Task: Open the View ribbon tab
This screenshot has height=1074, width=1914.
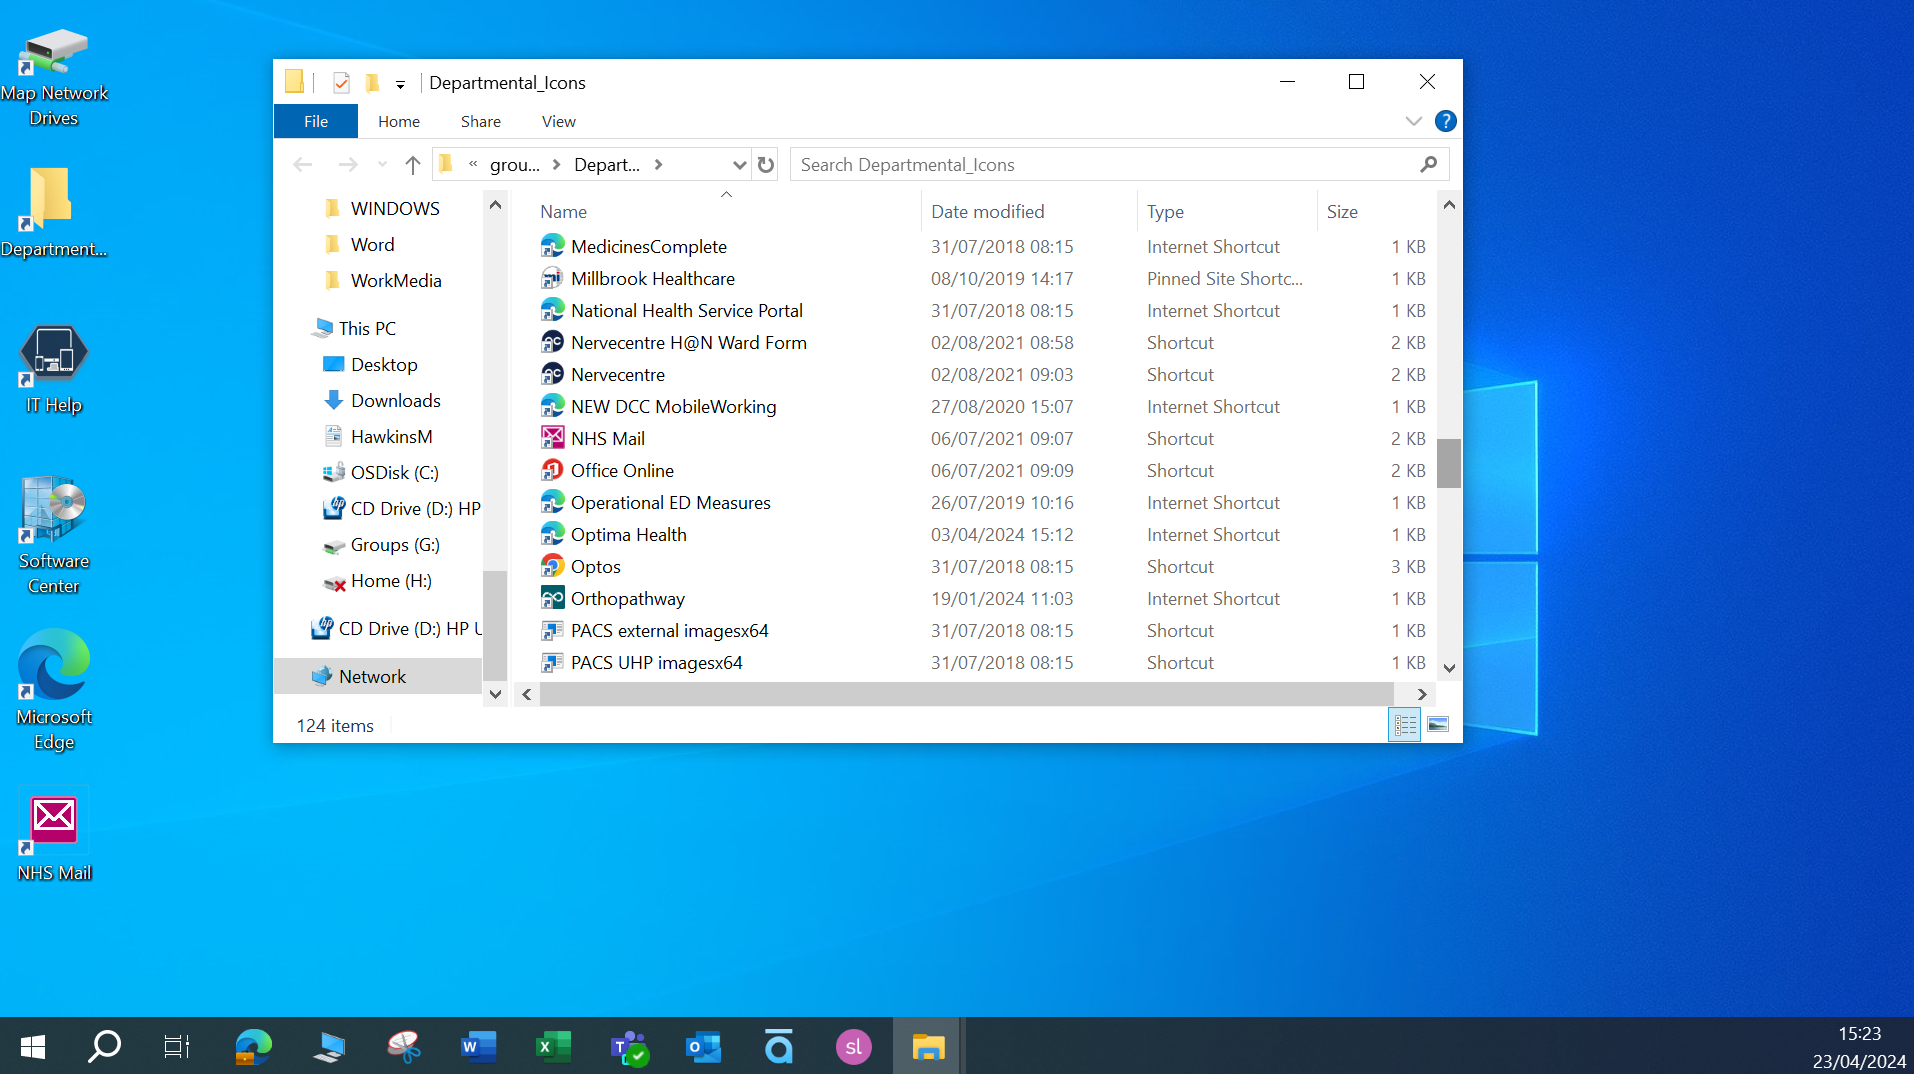Action: [x=559, y=121]
